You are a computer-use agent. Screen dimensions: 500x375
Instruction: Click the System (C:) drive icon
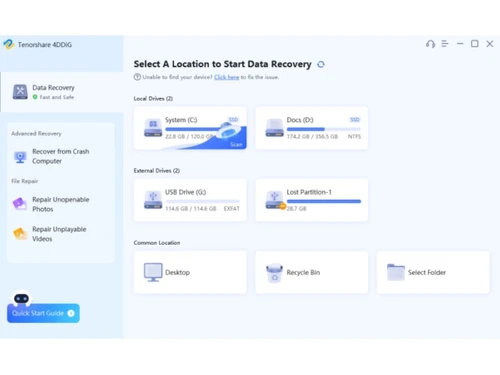tap(153, 128)
